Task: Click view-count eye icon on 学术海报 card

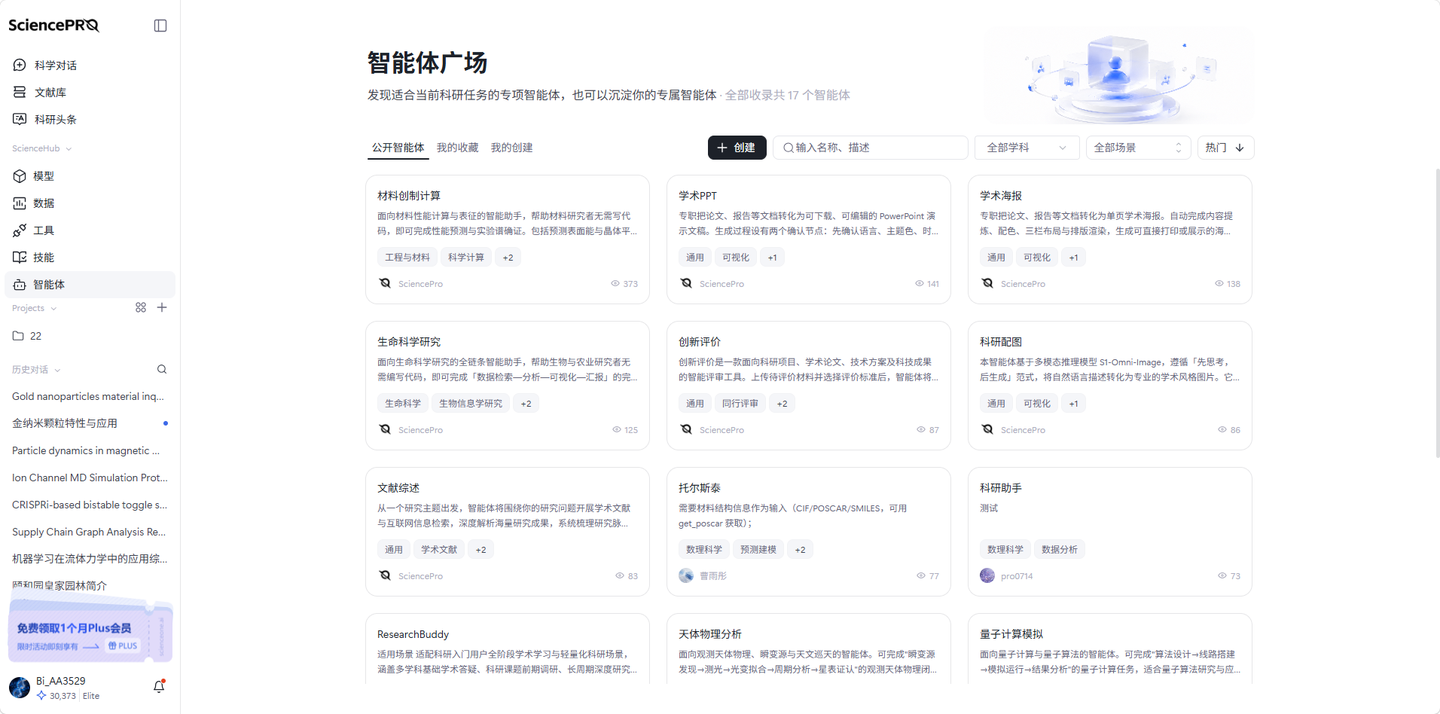Action: [1219, 284]
